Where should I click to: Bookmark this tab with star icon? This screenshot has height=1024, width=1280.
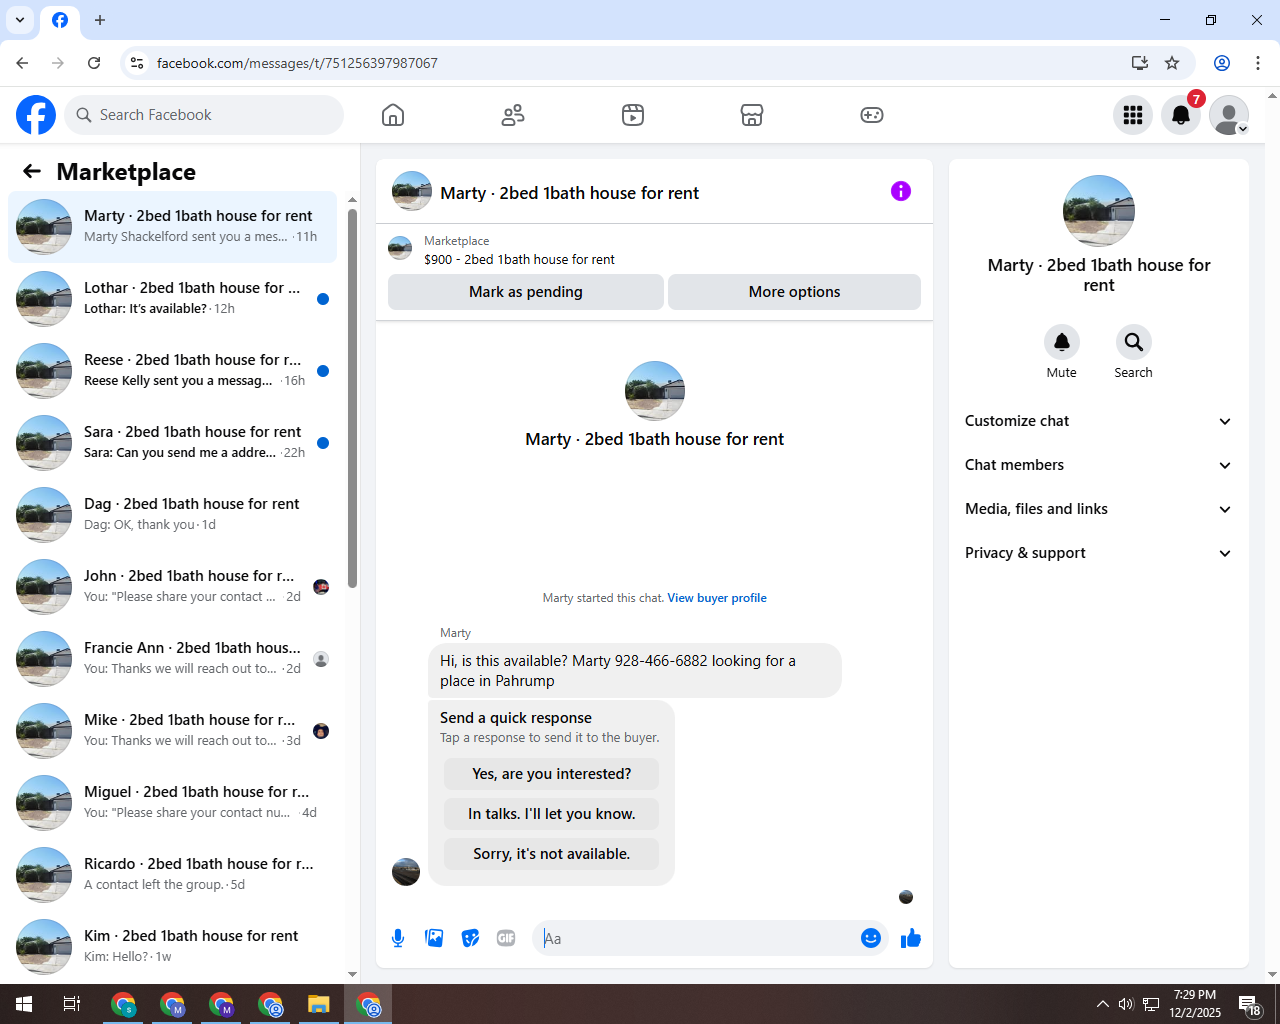click(x=1172, y=63)
